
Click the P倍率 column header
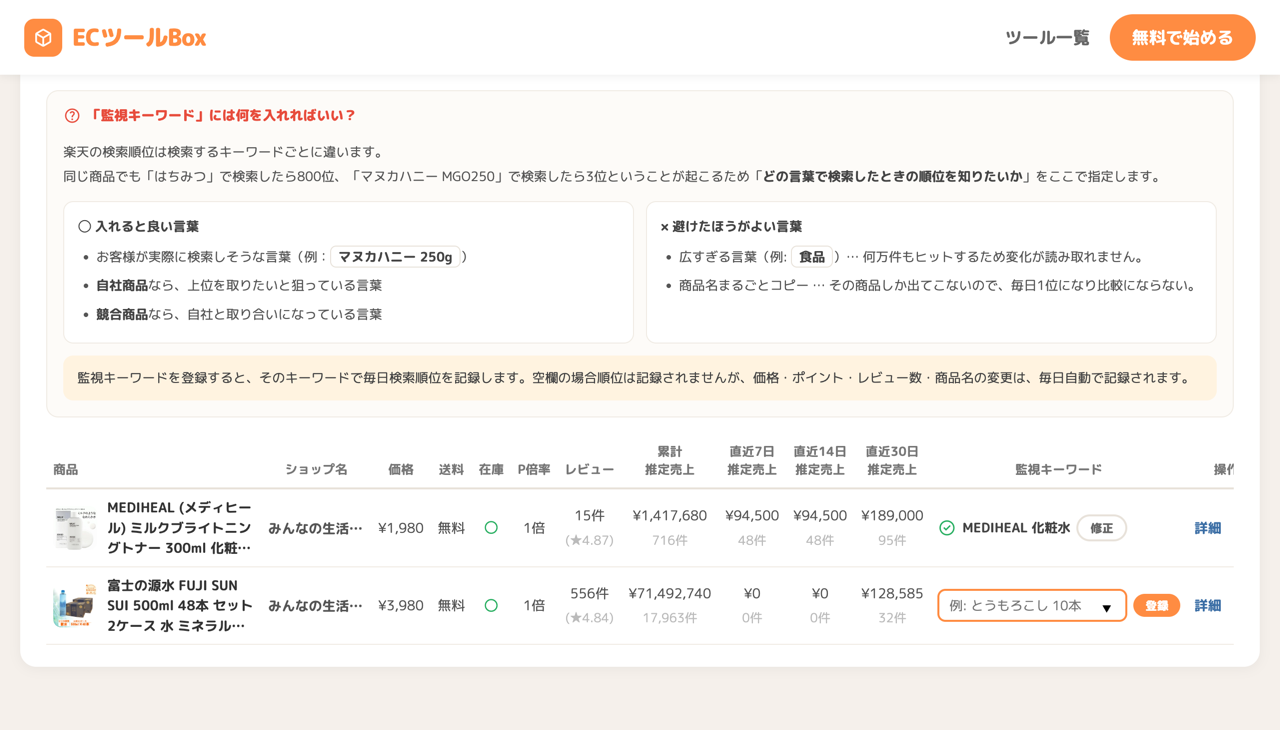pyautogui.click(x=534, y=470)
